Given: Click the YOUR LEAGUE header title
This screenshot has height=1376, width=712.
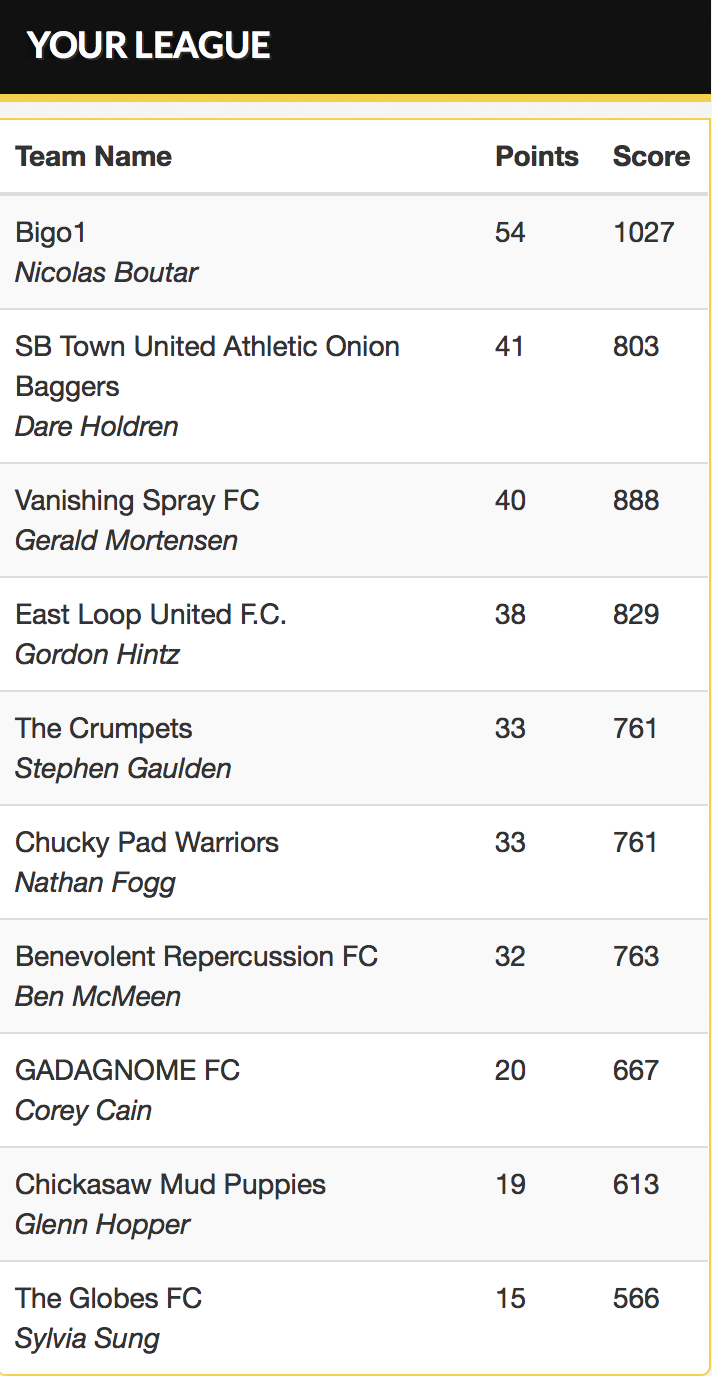Looking at the screenshot, I should 148,45.
